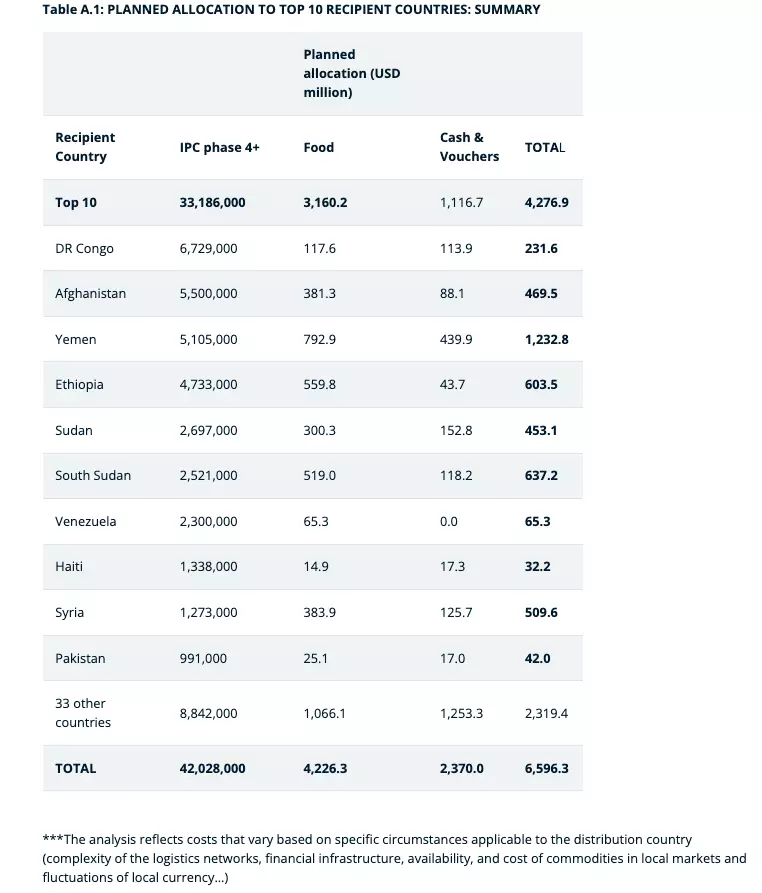This screenshot has height=893, width=762.
Task: Click the Planned allocation (USD million) header
Action: [x=351, y=73]
